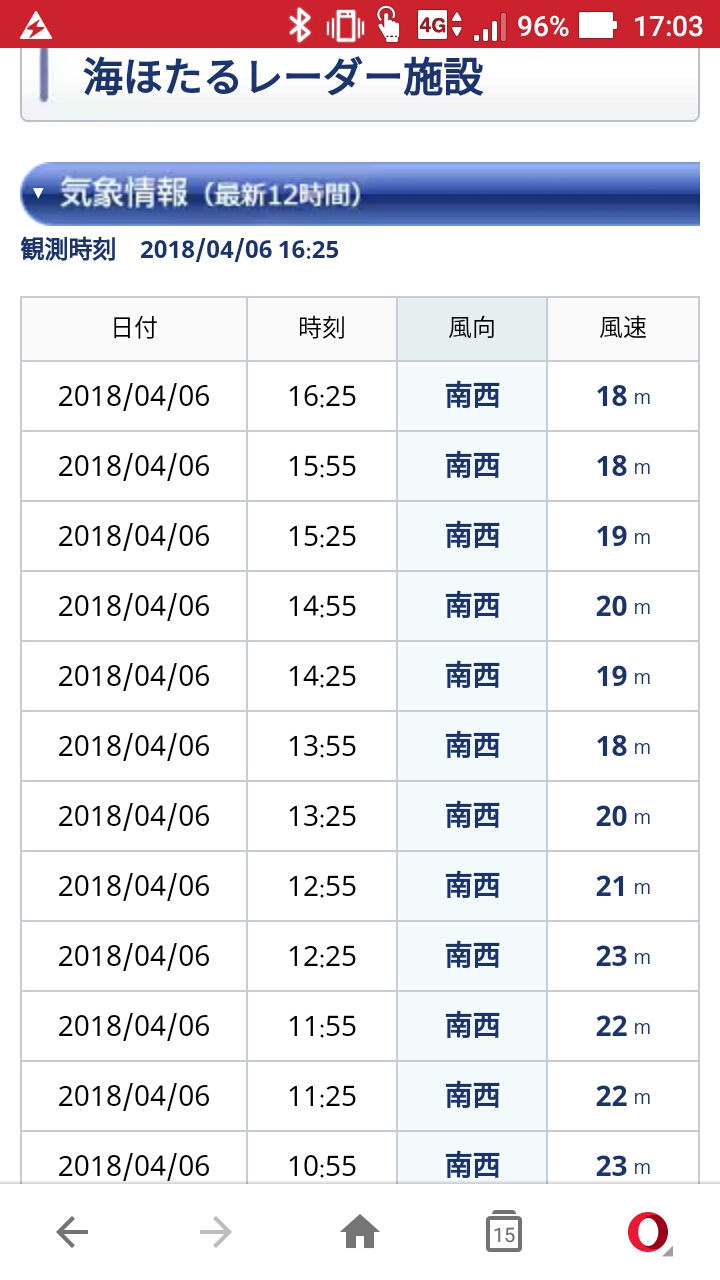Select the 16:25 time cell
The width and height of the screenshot is (720, 1280).
(x=322, y=397)
